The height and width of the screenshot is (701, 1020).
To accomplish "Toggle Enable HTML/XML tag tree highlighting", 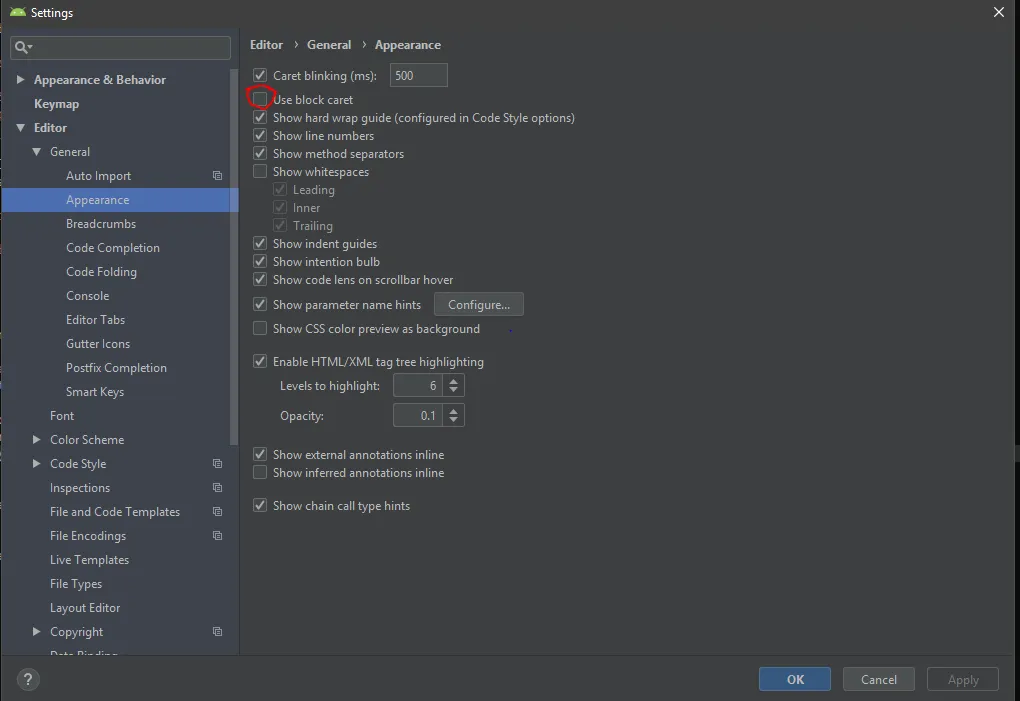I will (x=260, y=362).
